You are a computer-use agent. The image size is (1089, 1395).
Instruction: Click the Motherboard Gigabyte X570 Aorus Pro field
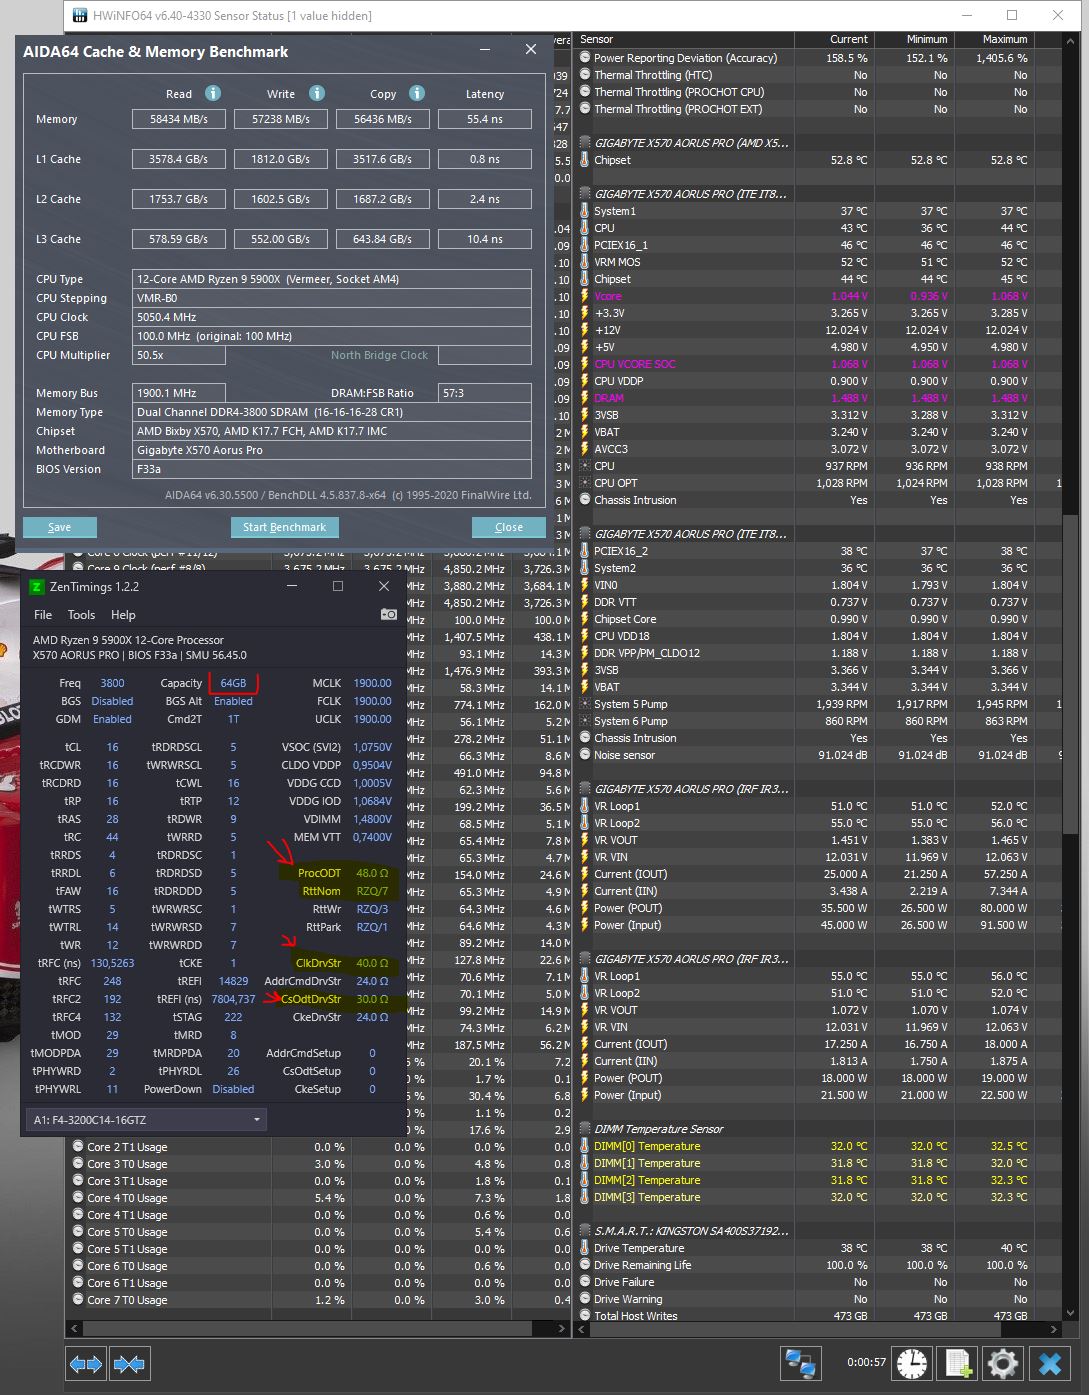coord(332,450)
